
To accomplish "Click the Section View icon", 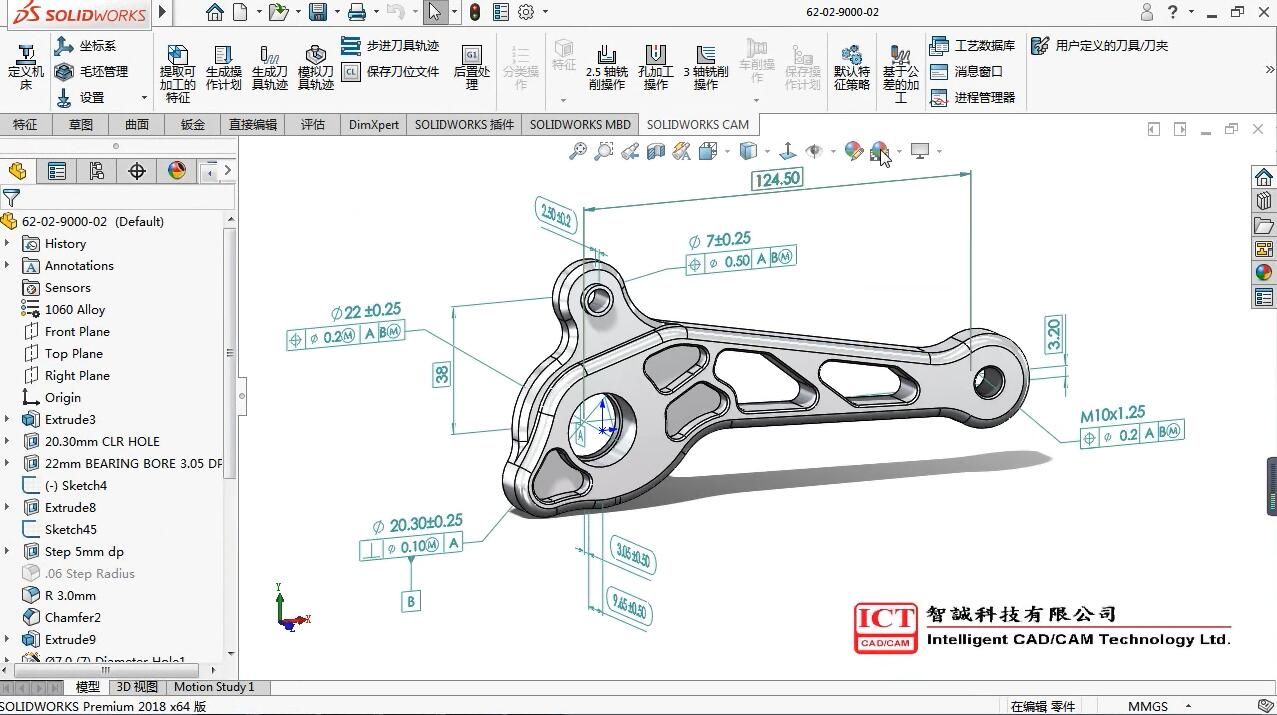I will click(x=656, y=151).
